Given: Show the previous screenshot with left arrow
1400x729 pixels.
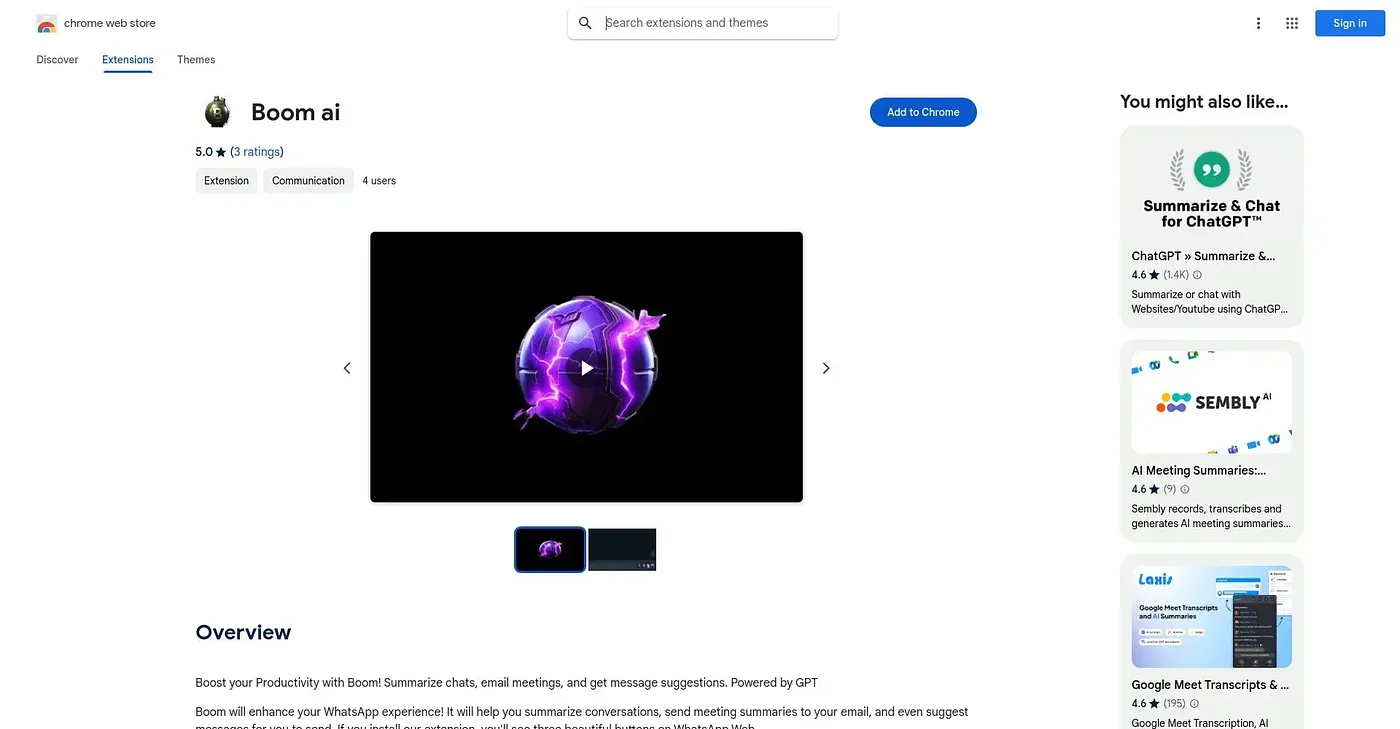Looking at the screenshot, I should point(347,368).
